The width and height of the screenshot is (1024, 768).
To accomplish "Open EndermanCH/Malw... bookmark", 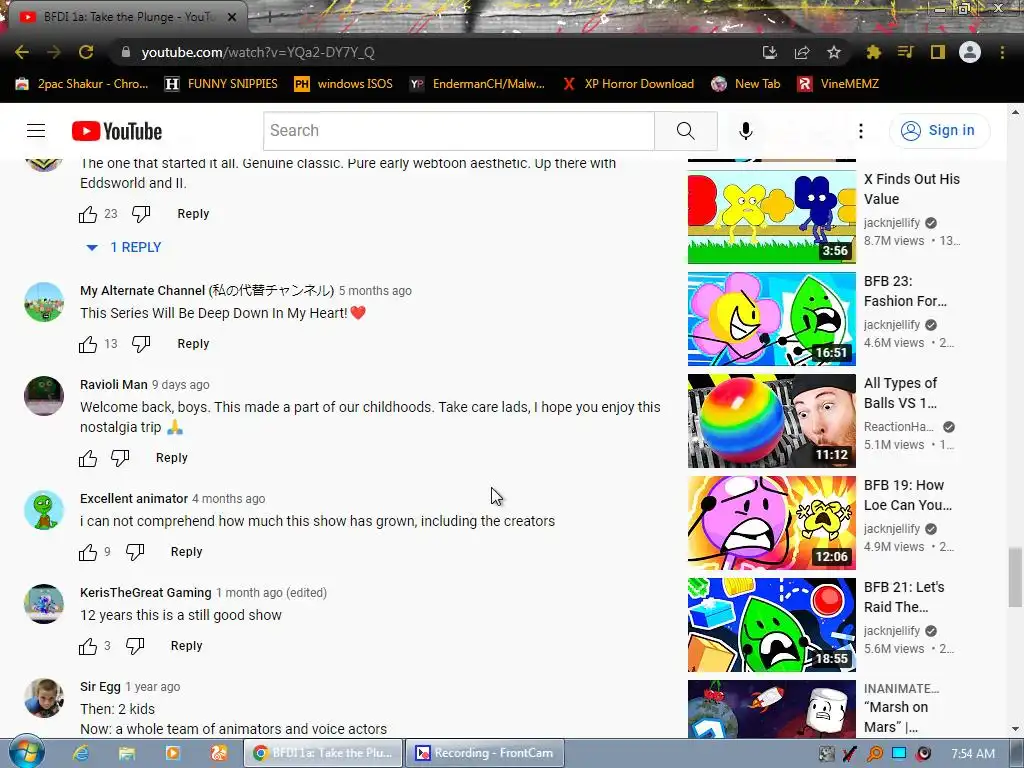I will coord(477,84).
